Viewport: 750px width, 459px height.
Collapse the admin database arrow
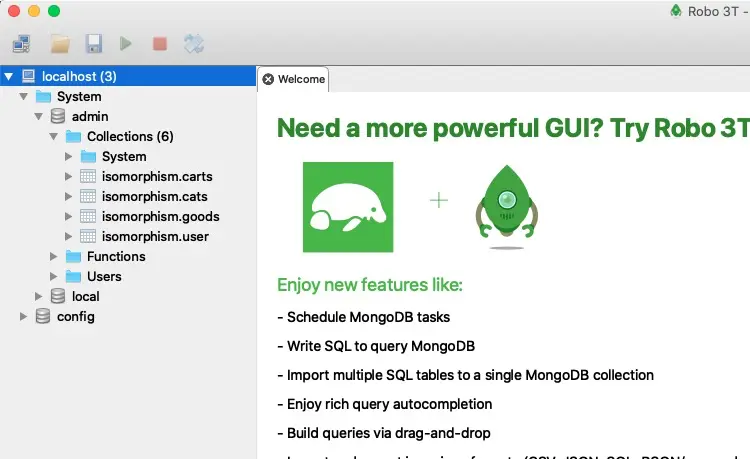[x=39, y=117]
